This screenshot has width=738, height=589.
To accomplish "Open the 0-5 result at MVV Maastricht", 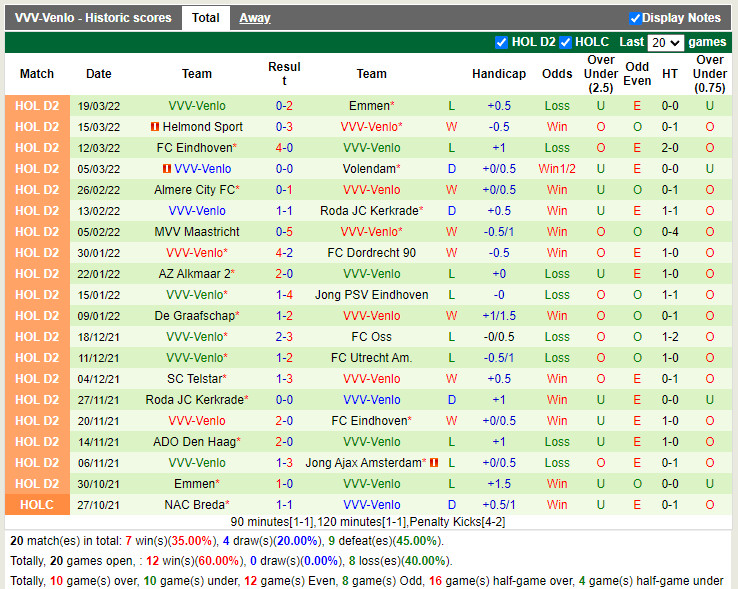I will tap(284, 232).
